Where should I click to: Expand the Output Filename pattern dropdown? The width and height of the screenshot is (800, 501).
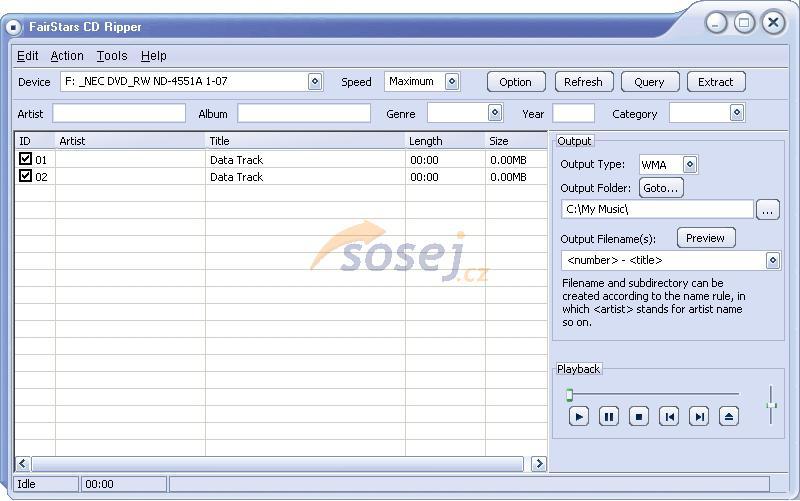[772, 261]
